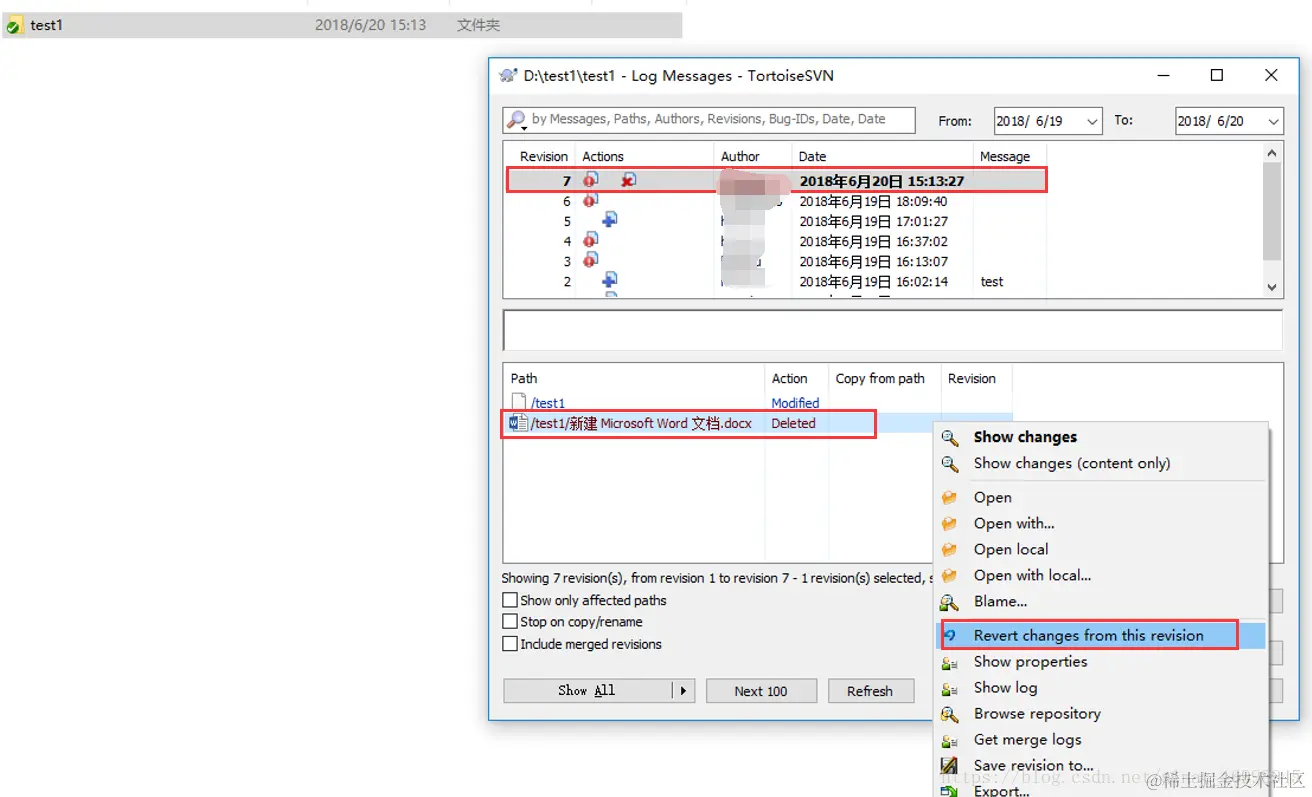Choose Browse repository menu entry
The width and height of the screenshot is (1312, 797).
click(1037, 713)
